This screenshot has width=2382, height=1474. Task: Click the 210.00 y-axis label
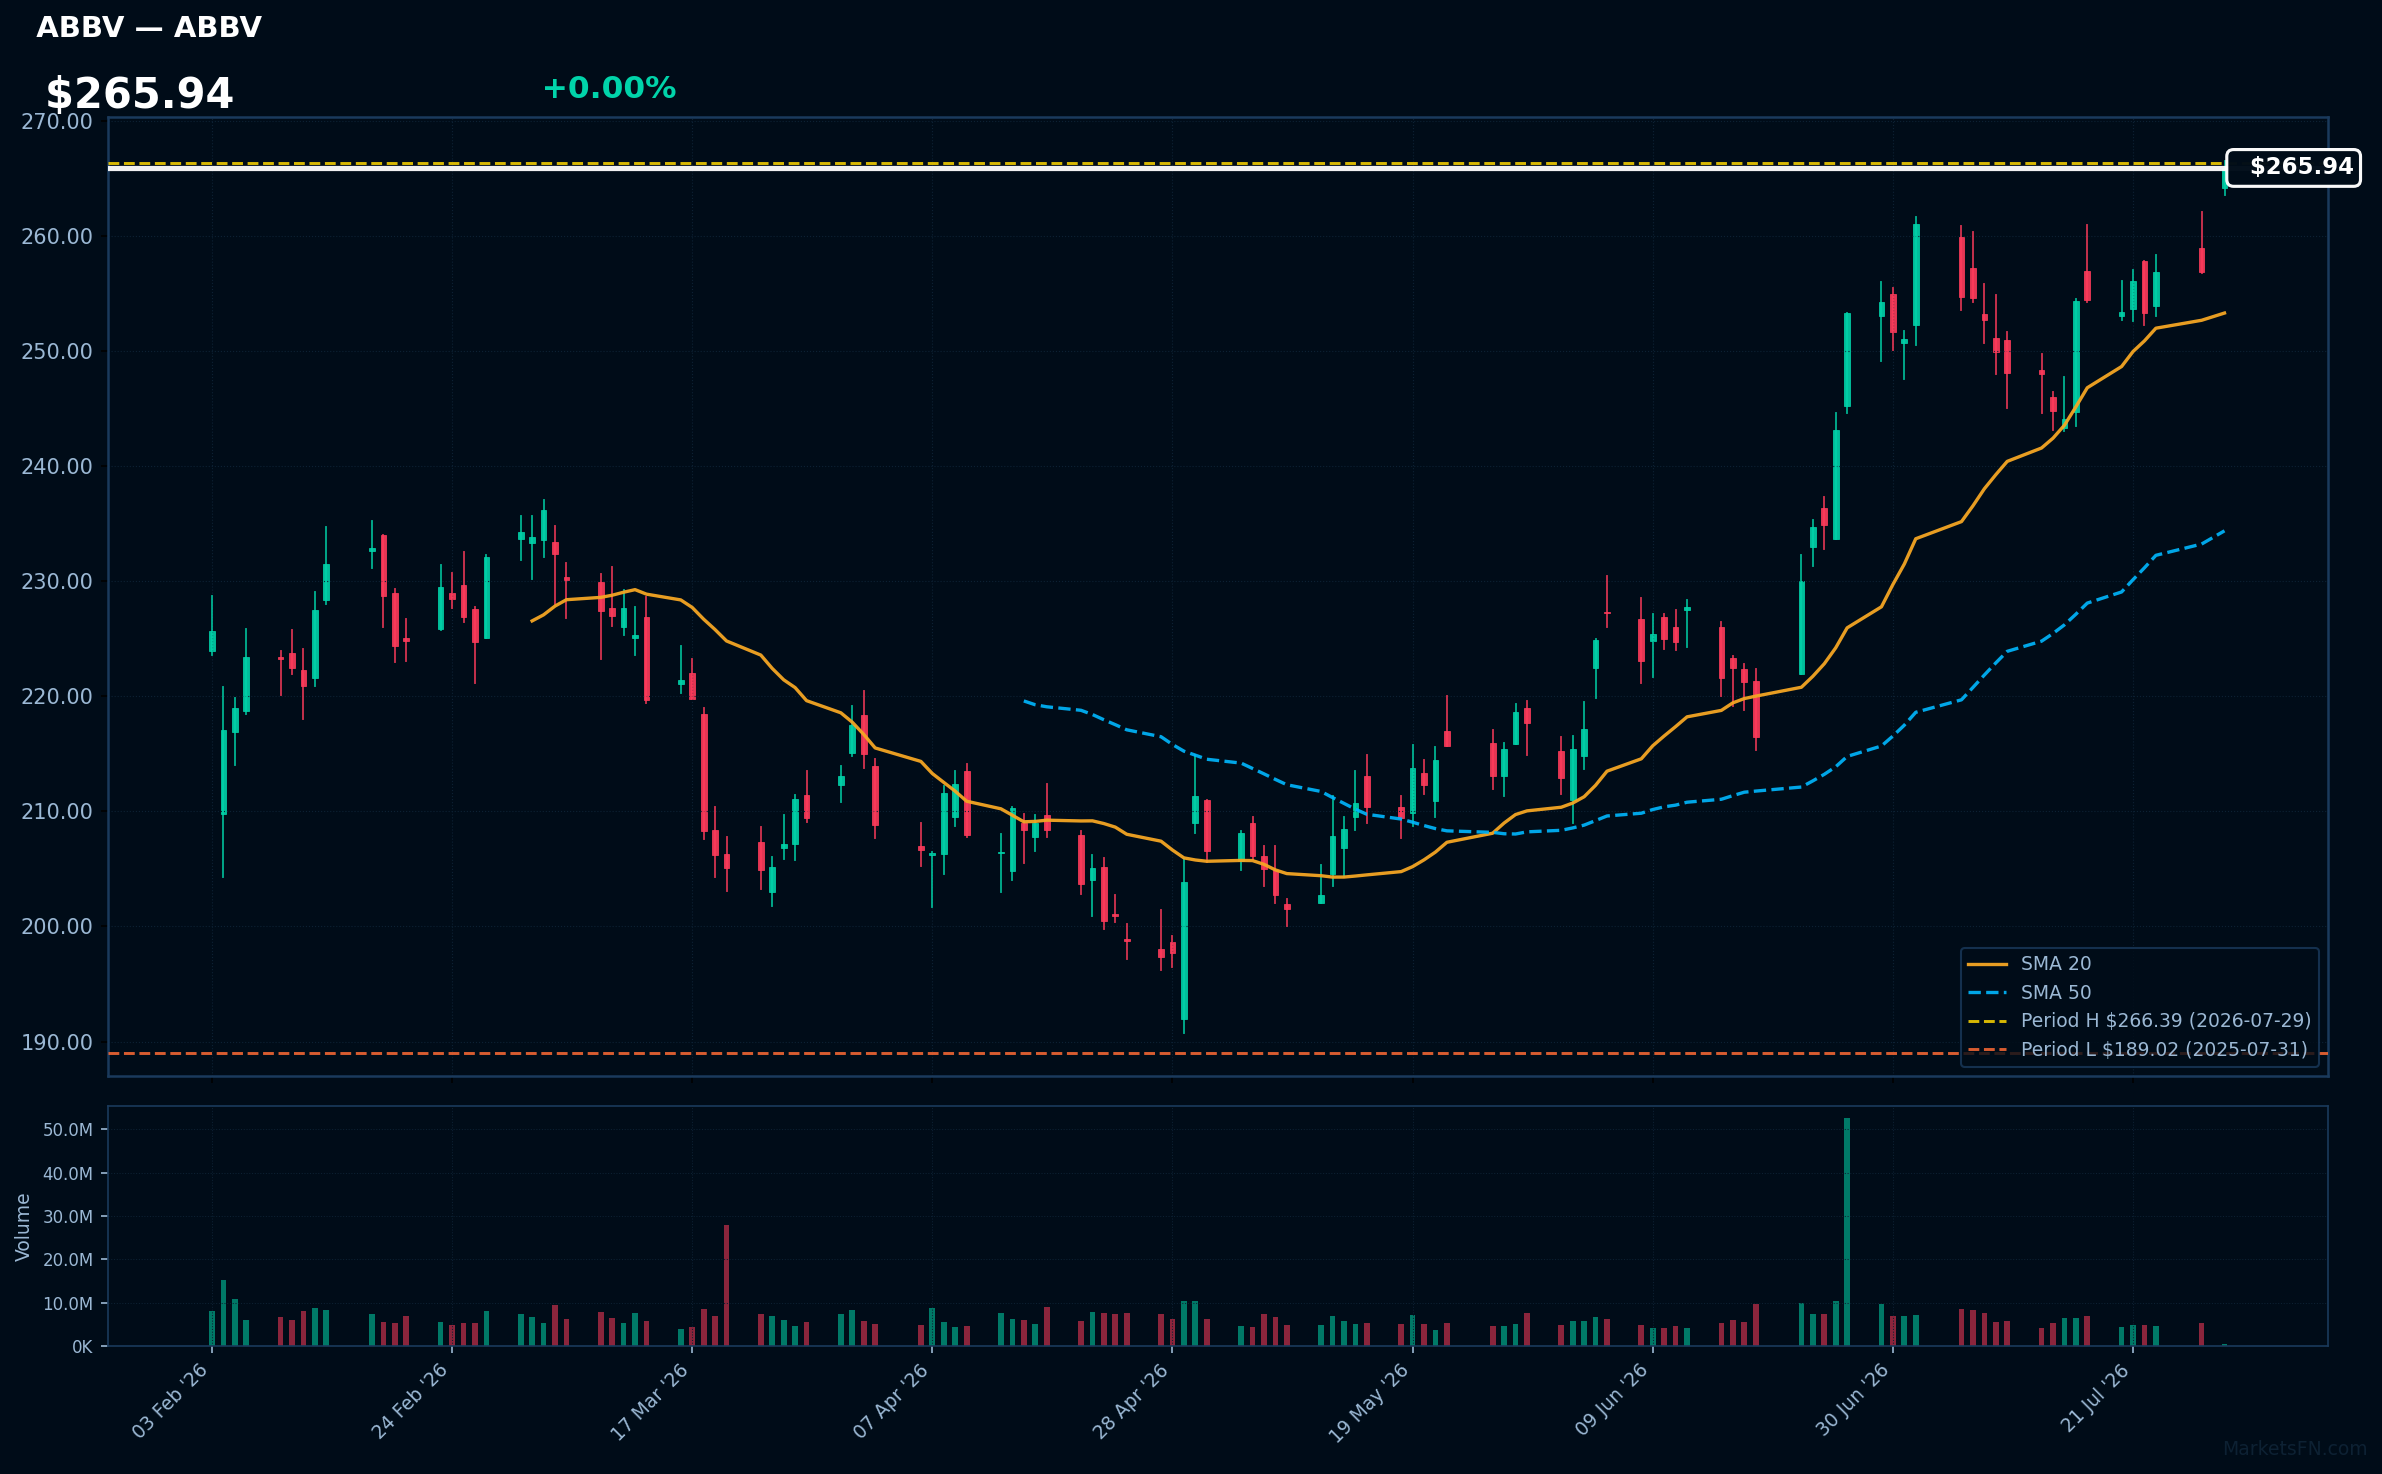point(57,812)
